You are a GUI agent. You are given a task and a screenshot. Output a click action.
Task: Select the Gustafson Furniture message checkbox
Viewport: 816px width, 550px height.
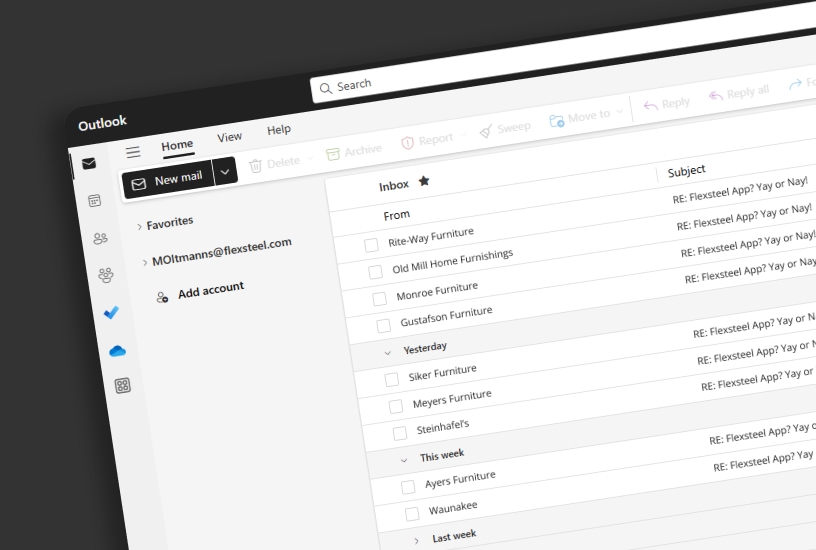[384, 326]
